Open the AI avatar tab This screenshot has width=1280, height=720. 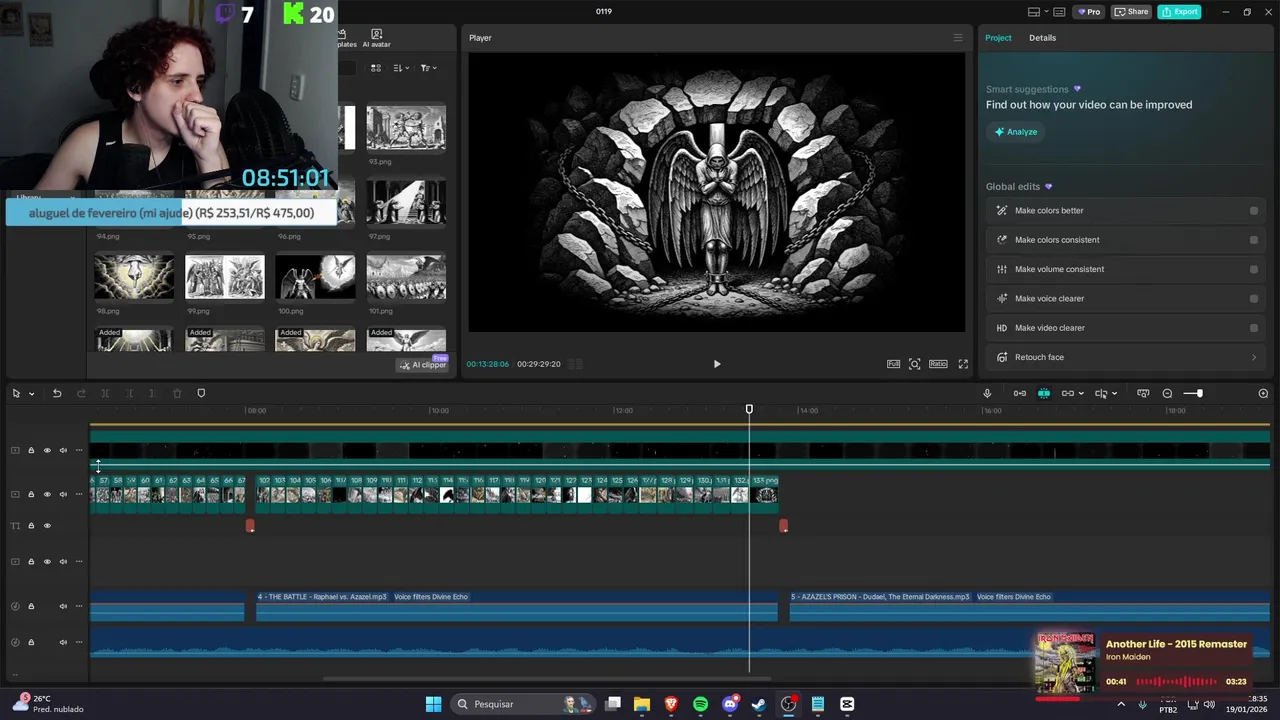point(376,39)
